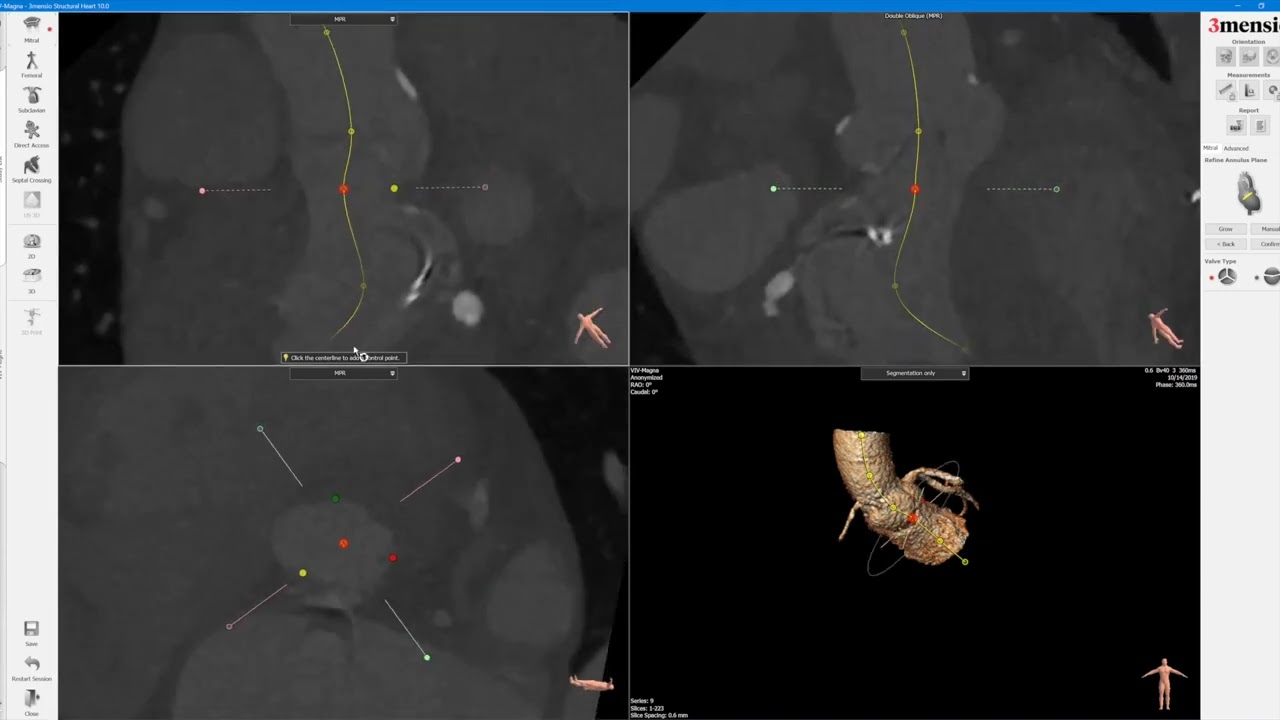
Task: Click red center marker in bottom-left view
Action: (343, 543)
